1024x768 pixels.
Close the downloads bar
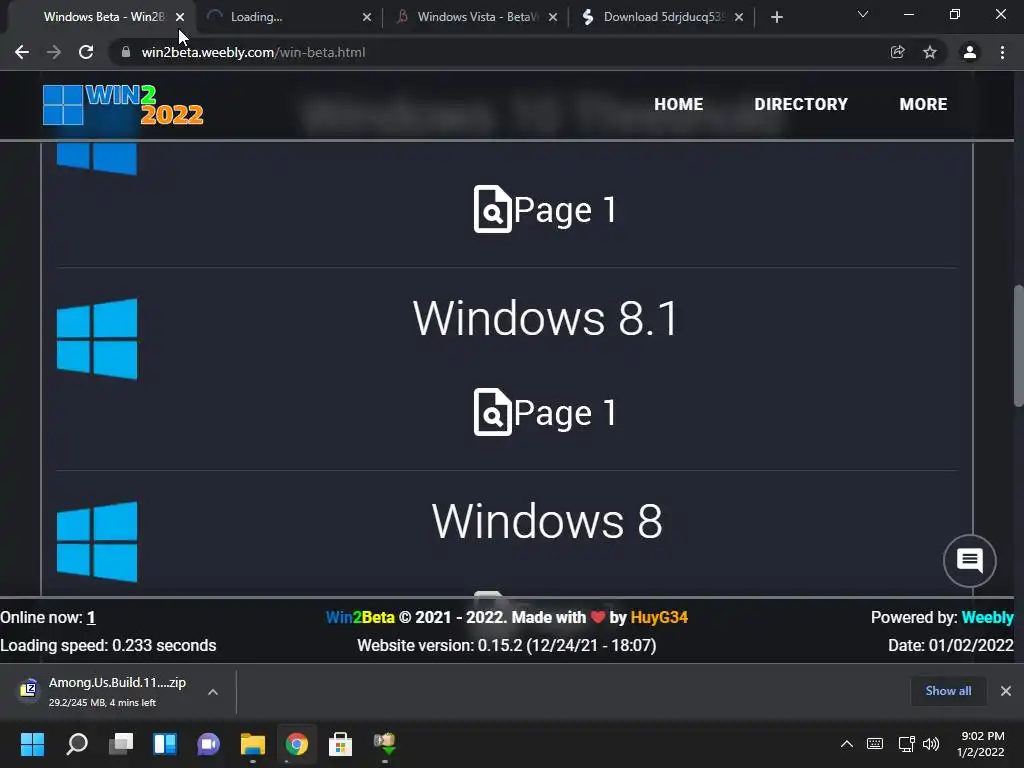click(1006, 691)
